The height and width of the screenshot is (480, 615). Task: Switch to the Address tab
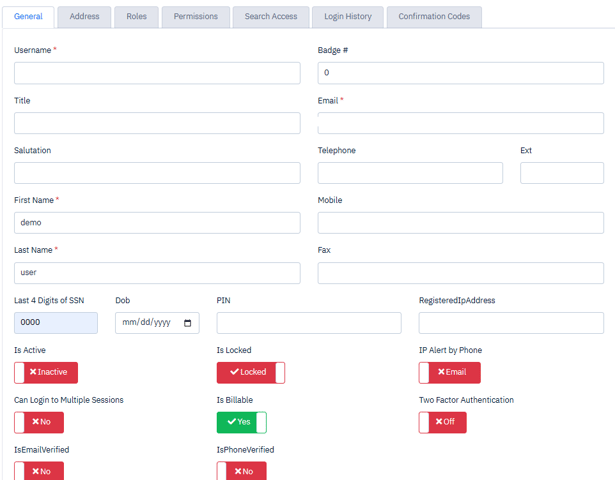click(x=84, y=17)
